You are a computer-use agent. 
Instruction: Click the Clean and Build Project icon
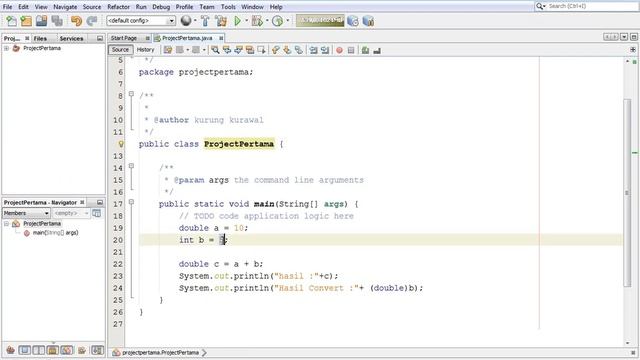pyautogui.click(x=221, y=21)
